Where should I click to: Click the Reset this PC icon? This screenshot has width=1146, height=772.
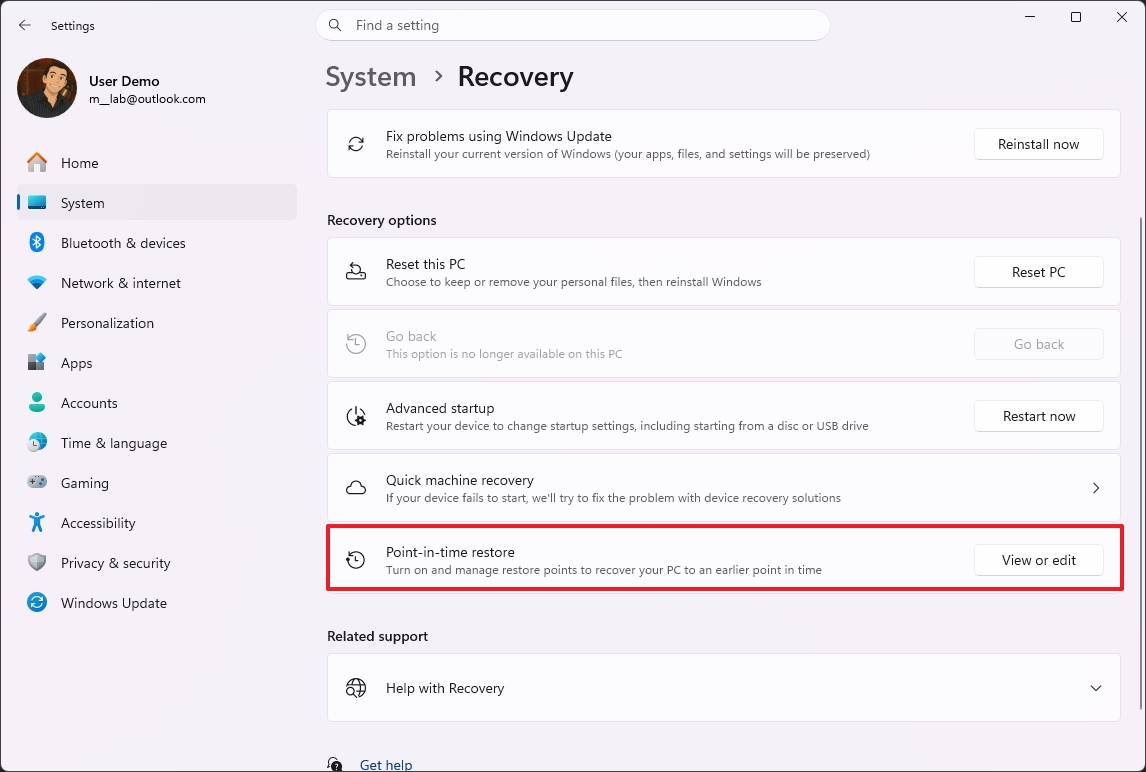point(355,271)
